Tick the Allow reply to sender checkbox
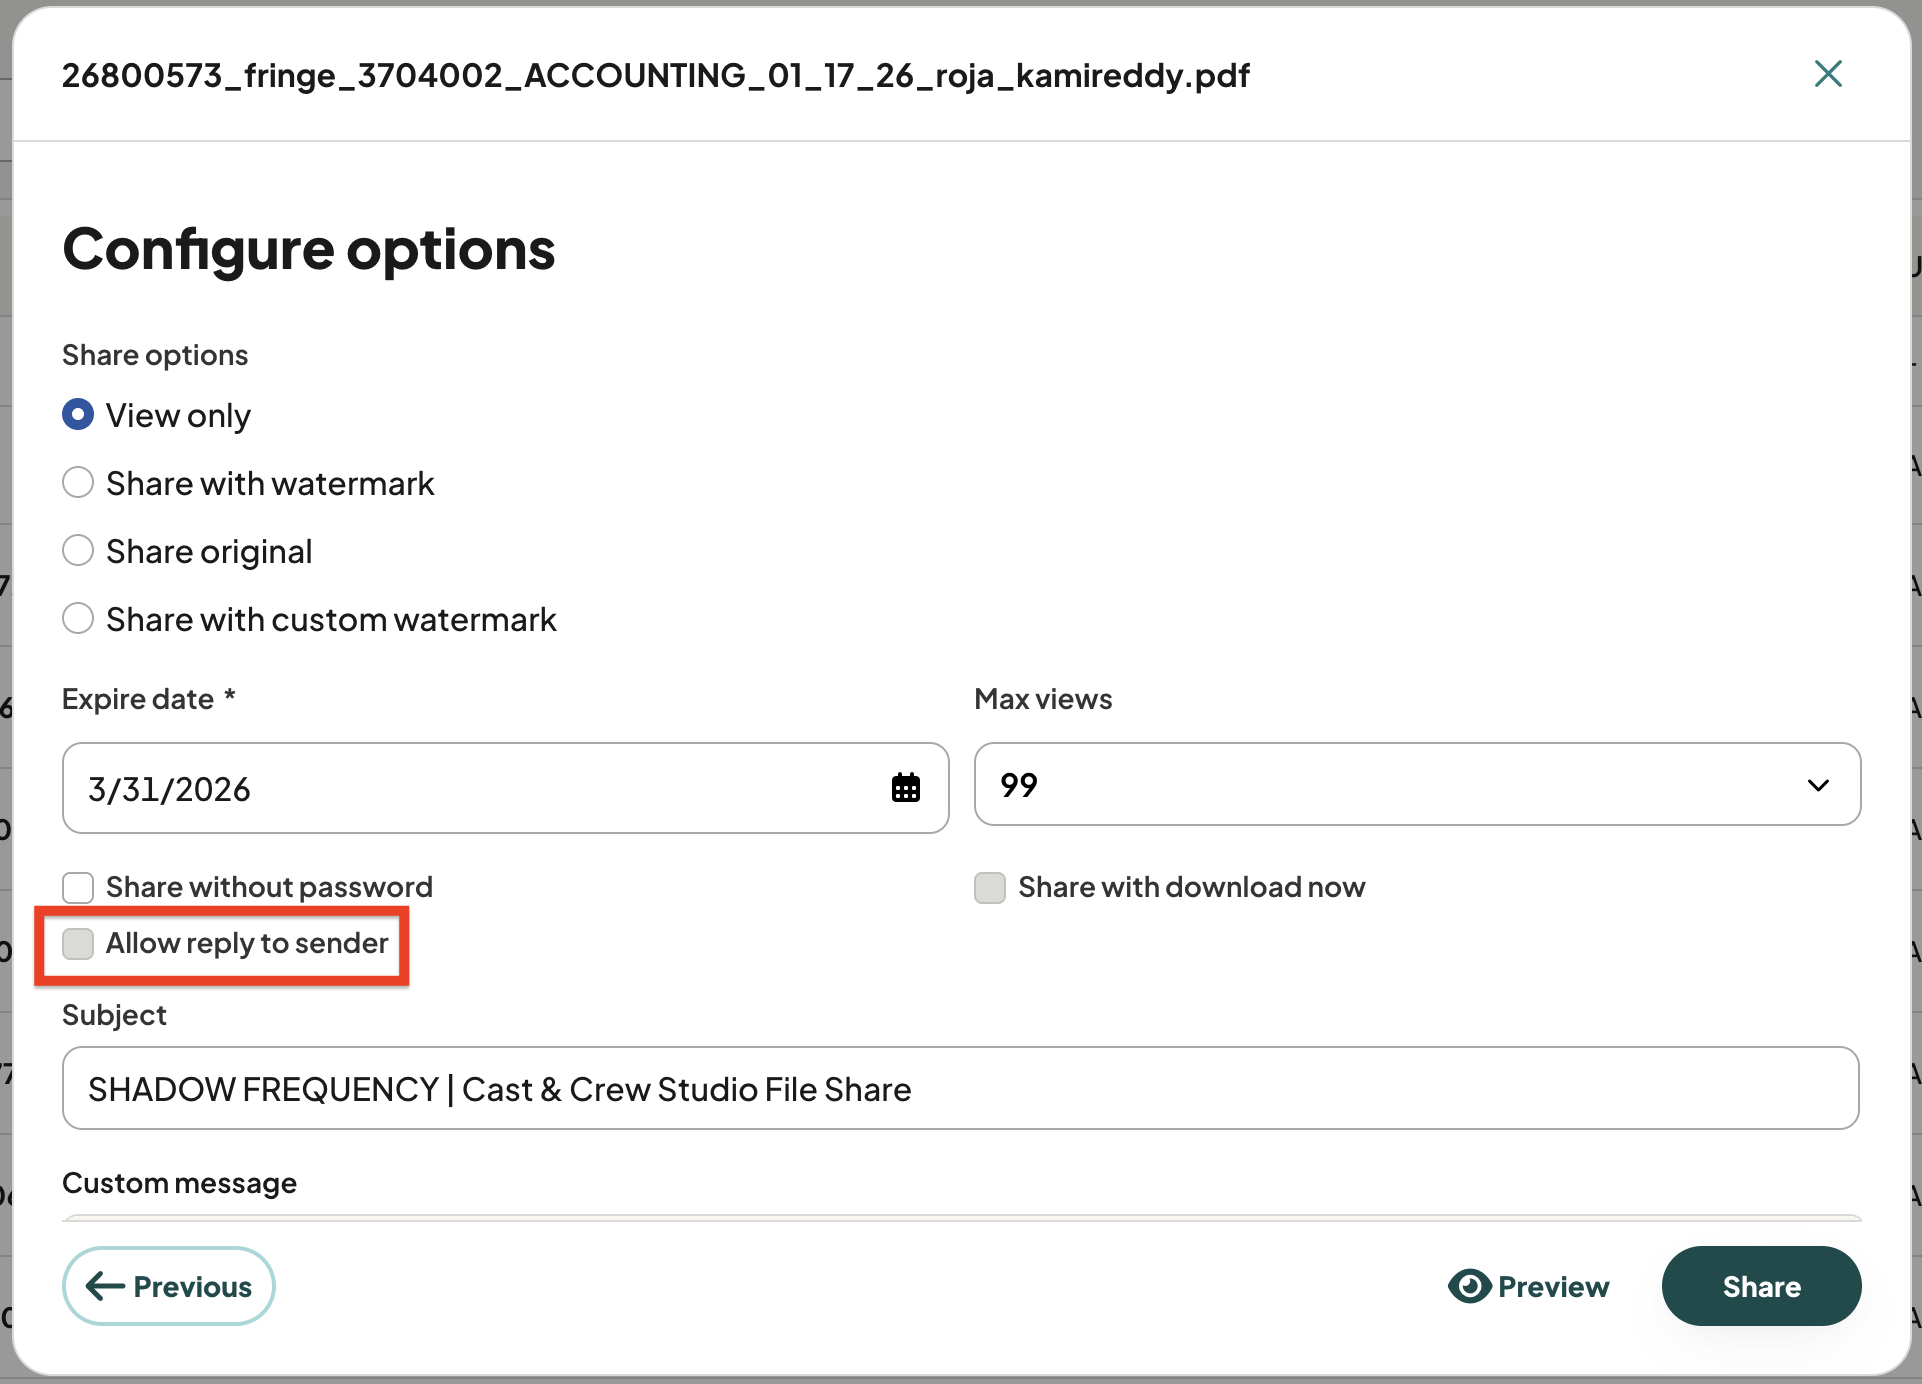The image size is (1922, 1384). click(78, 943)
